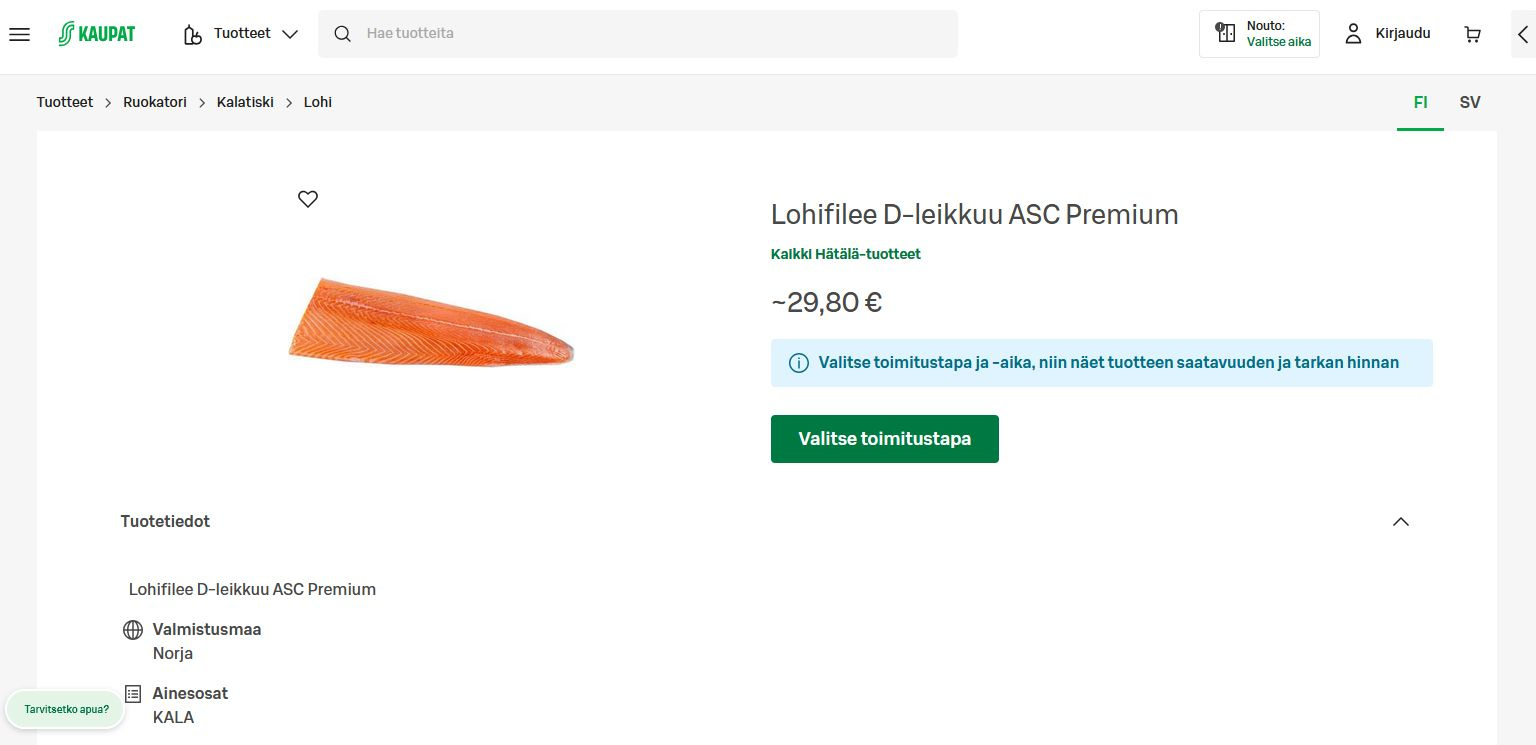Image resolution: width=1536 pixels, height=745 pixels.
Task: Collapse side panel with arrow at right edge
Action: pos(1522,34)
